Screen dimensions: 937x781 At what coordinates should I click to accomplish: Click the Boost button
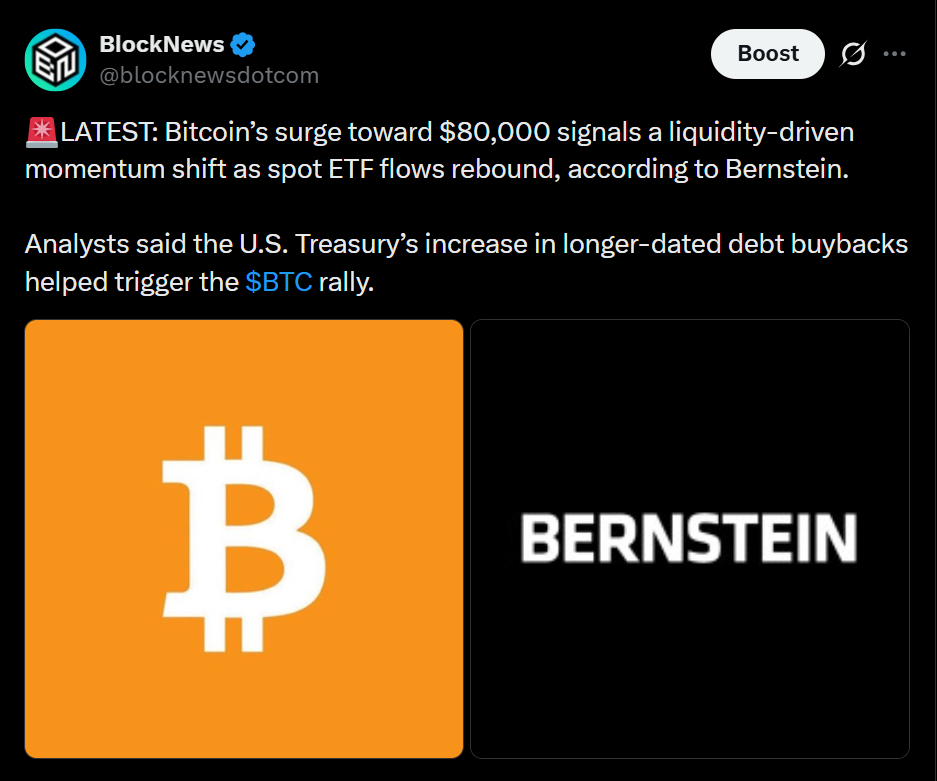pyautogui.click(x=767, y=54)
